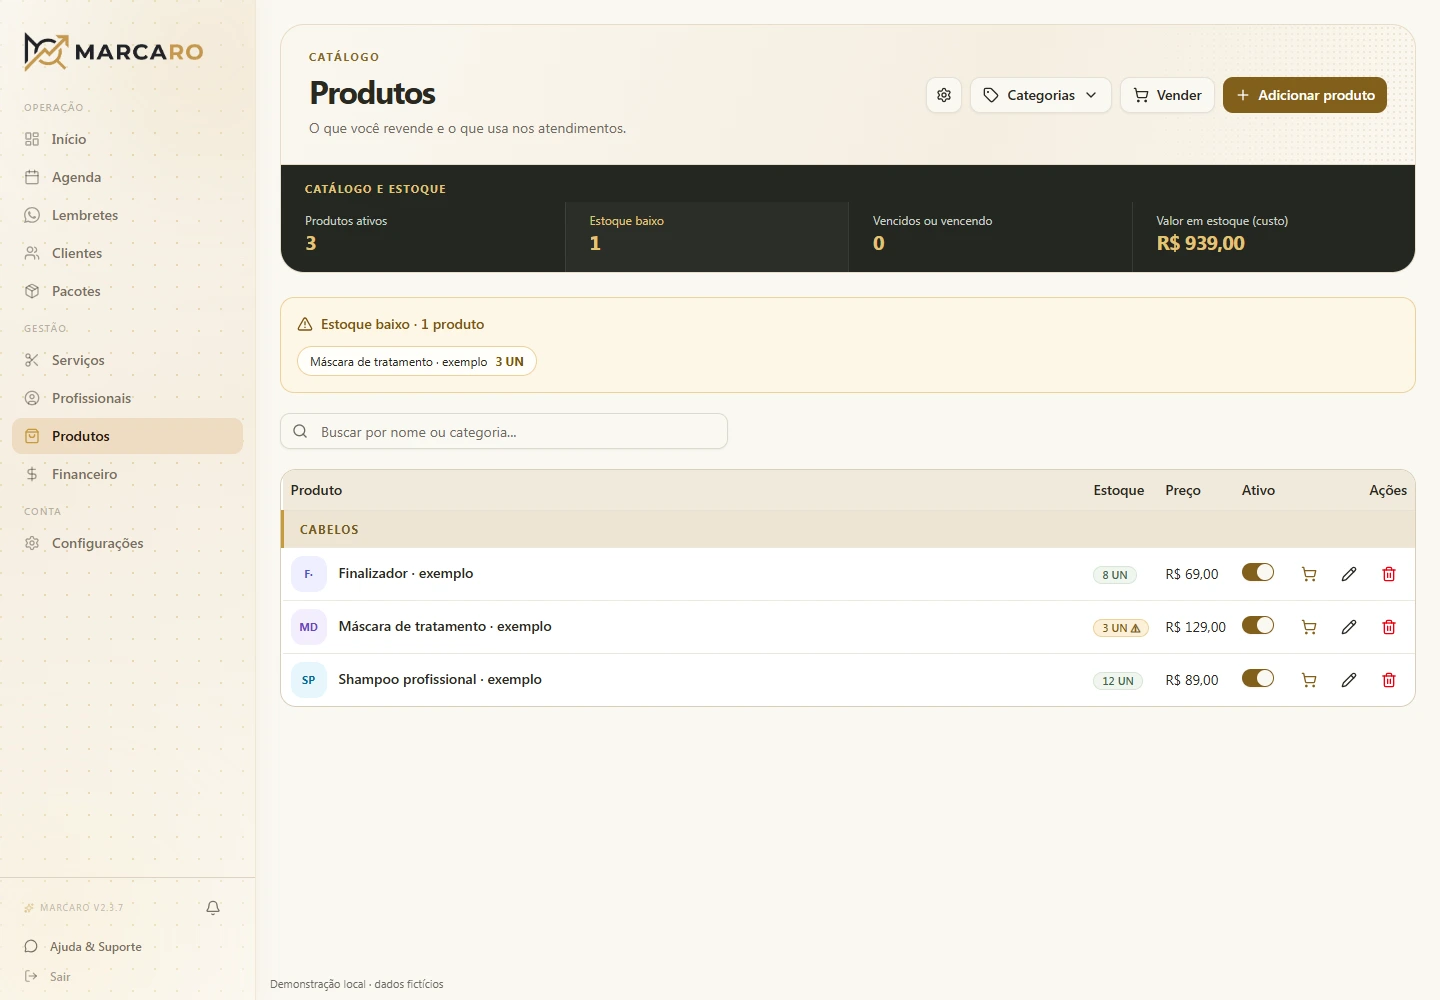Click low-stock chip Máscara de tratamento 3 UN
This screenshot has width=1440, height=1000.
pyautogui.click(x=417, y=362)
